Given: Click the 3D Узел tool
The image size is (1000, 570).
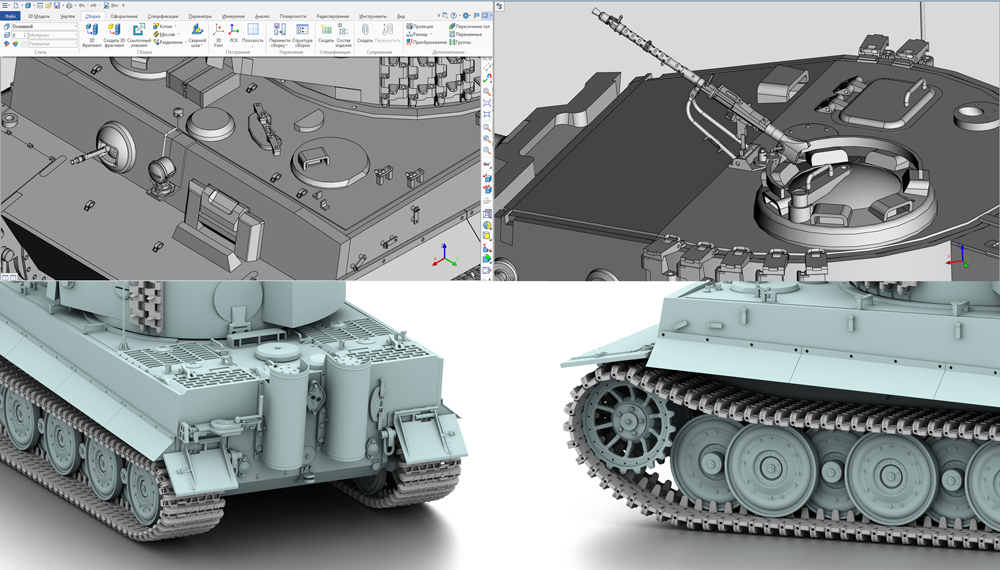Looking at the screenshot, I should coord(218,35).
